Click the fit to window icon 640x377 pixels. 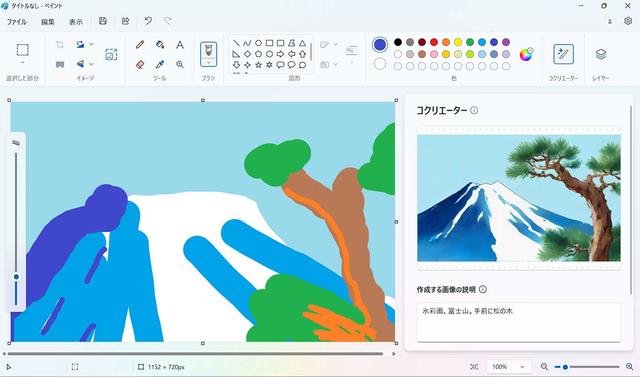pos(474,367)
